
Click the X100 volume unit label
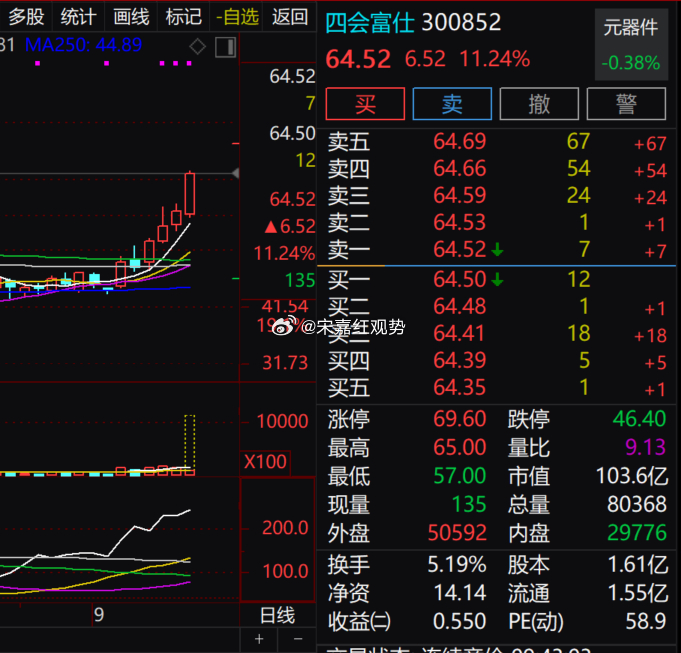coord(265,462)
